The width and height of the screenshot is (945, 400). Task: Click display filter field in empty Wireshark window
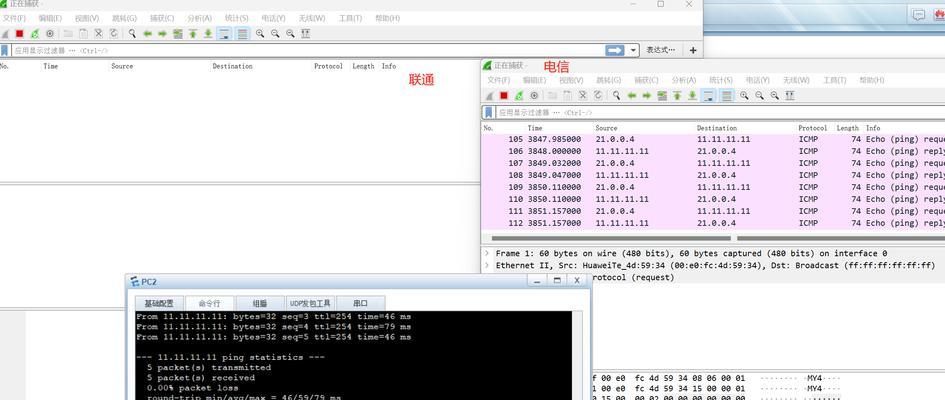point(307,51)
